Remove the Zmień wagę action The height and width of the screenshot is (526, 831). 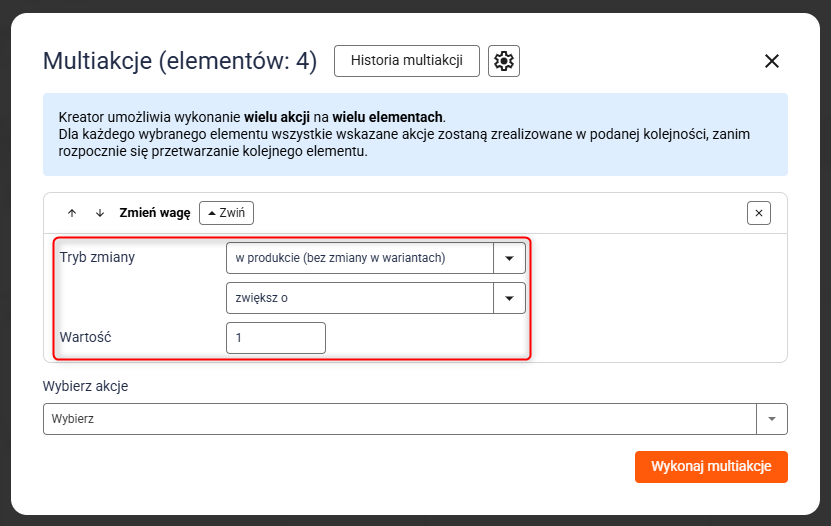759,213
